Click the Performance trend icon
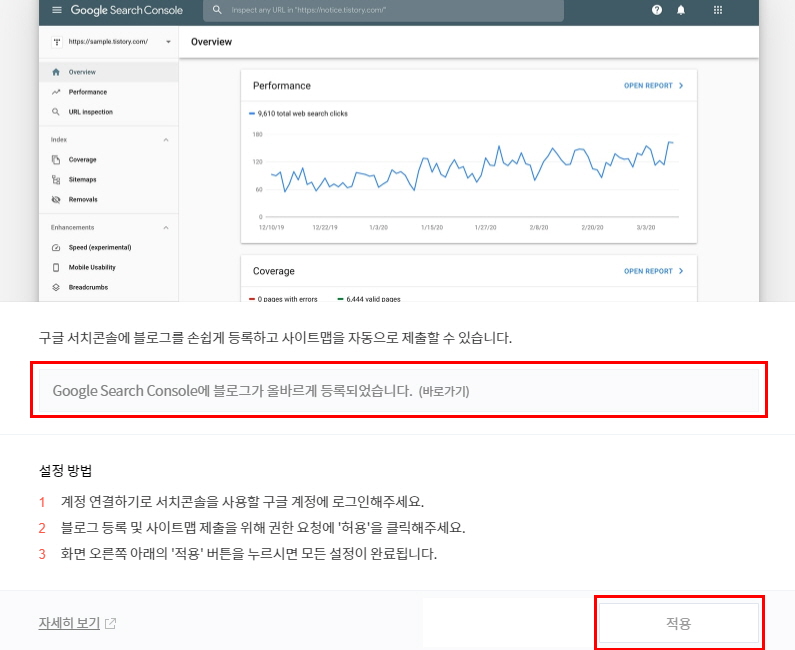 [x=56, y=92]
